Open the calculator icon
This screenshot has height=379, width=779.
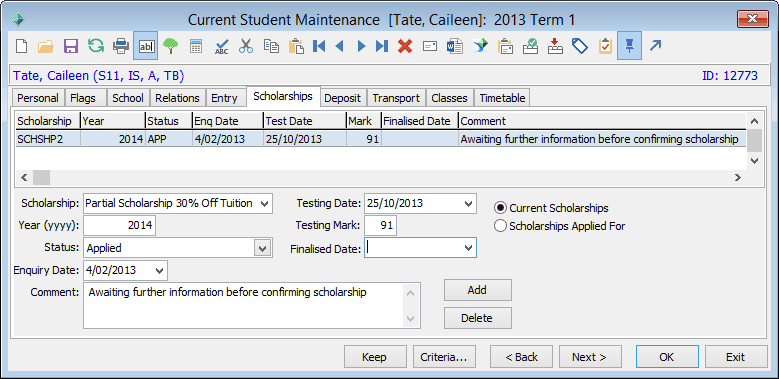point(196,46)
